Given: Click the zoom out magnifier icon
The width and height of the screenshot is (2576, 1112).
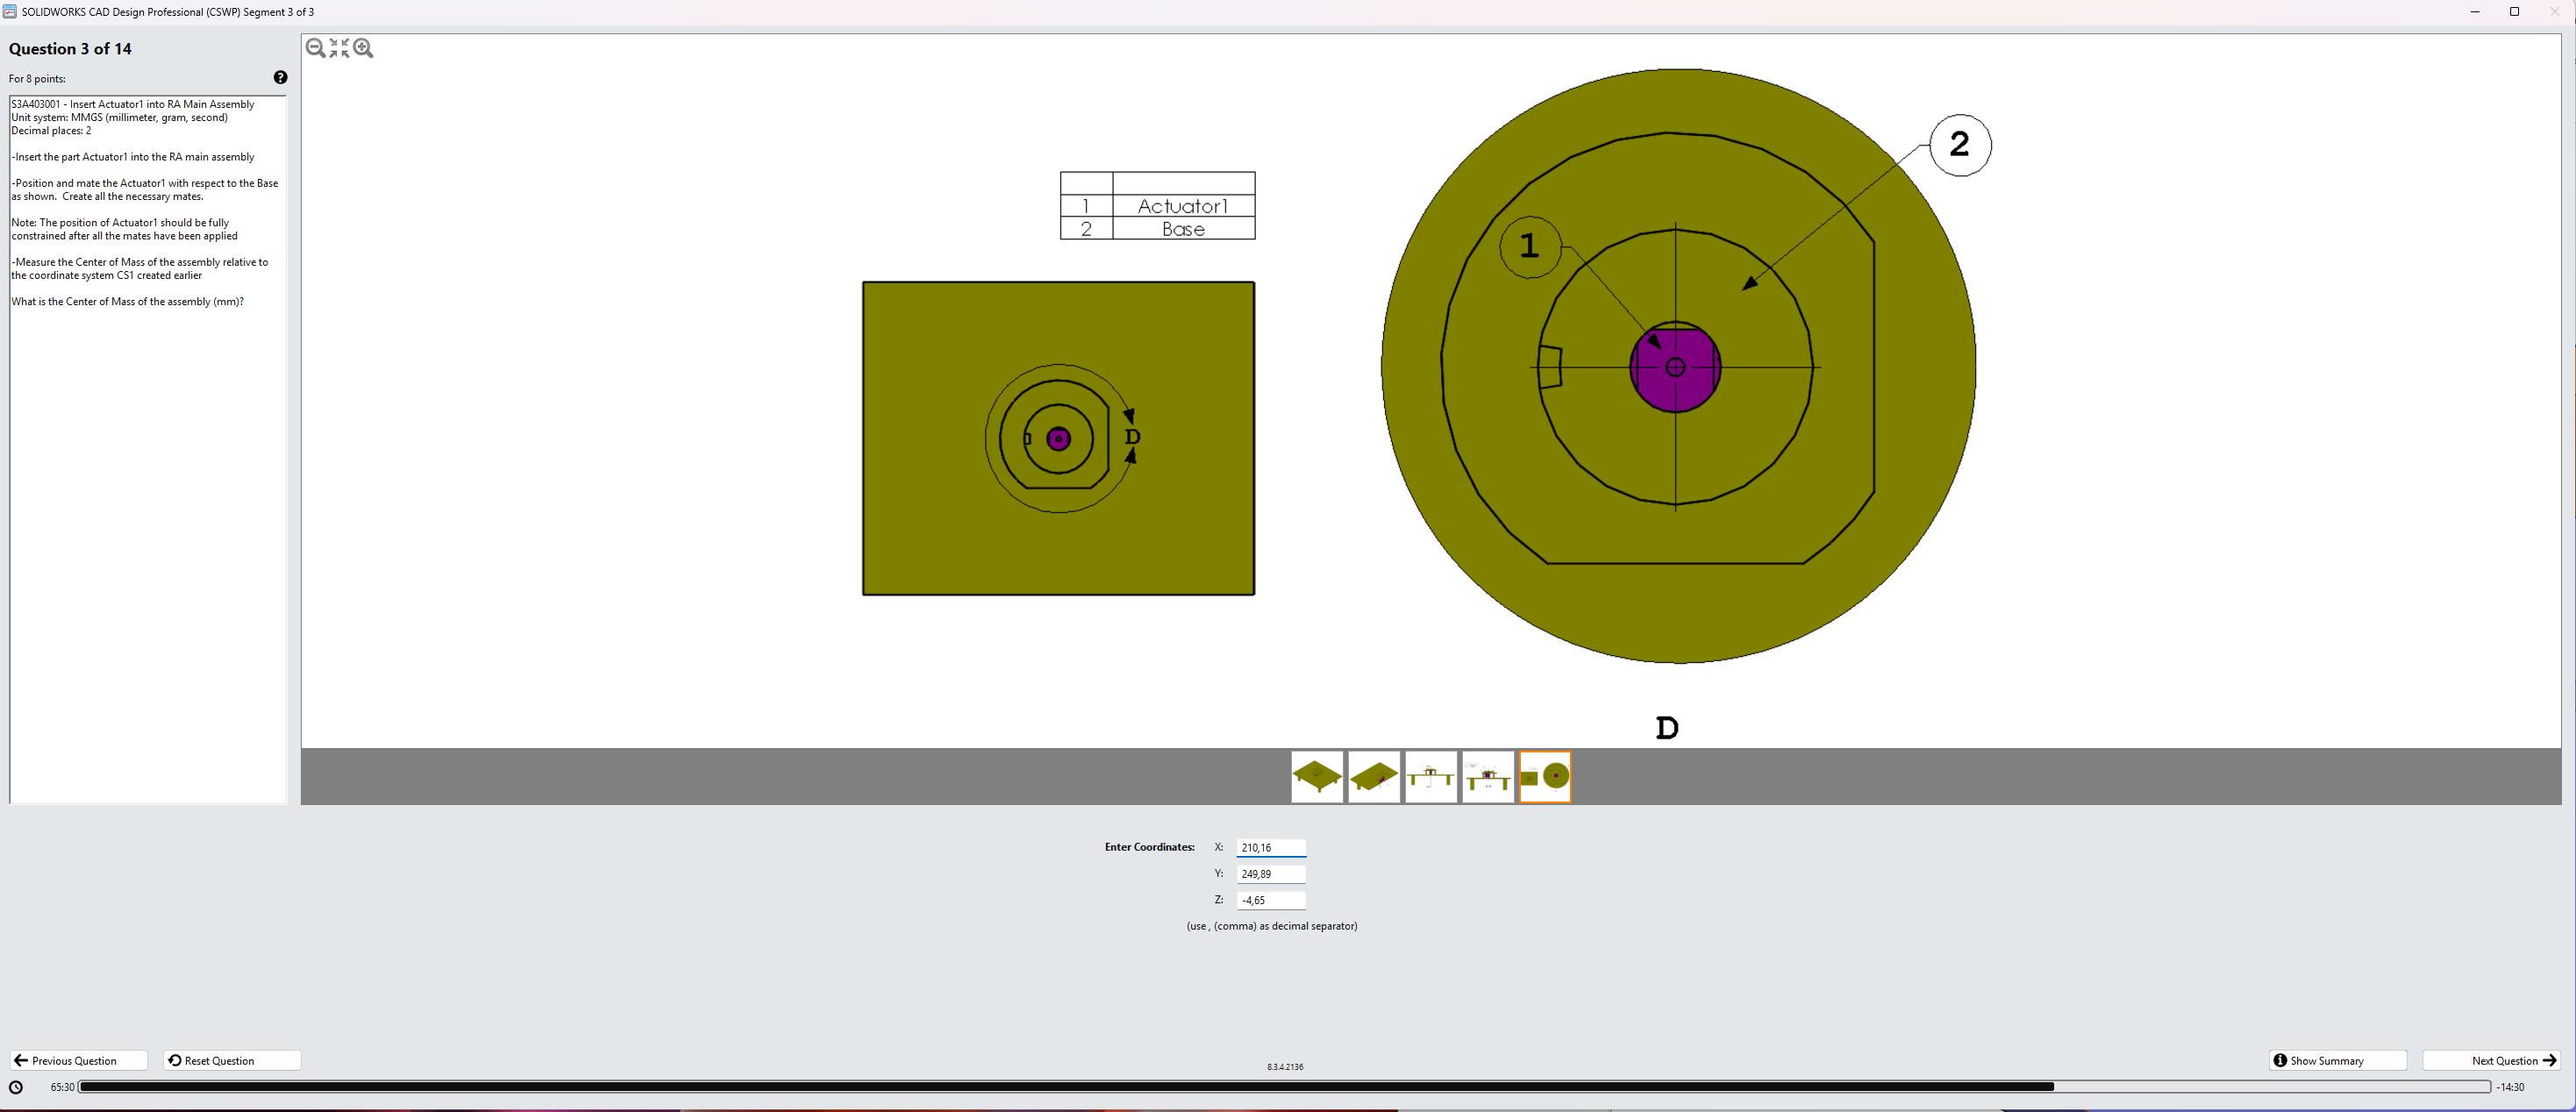Looking at the screenshot, I should pos(315,48).
